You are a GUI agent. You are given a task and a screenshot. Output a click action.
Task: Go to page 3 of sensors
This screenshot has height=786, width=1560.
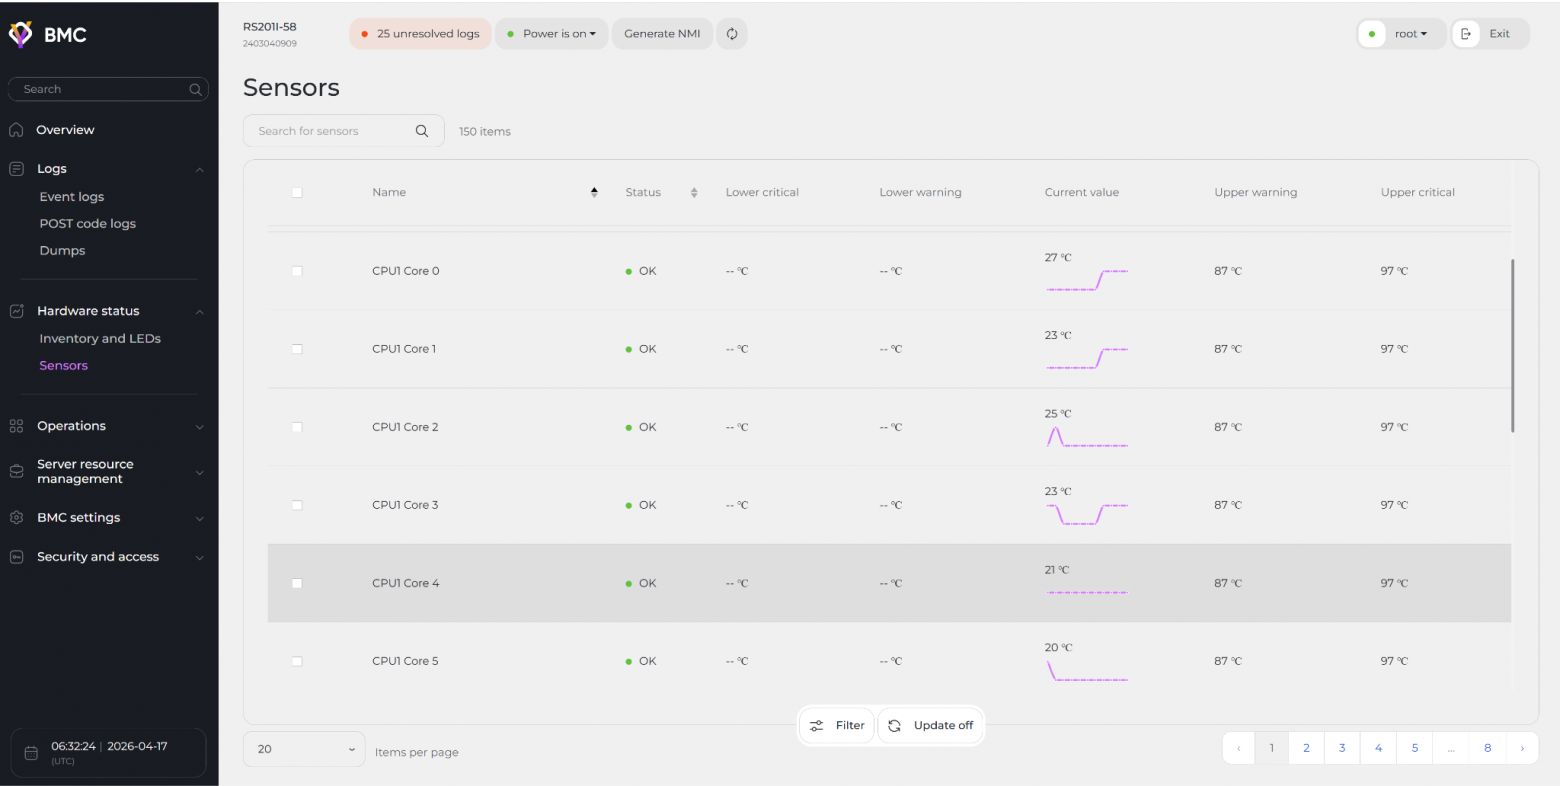1342,748
